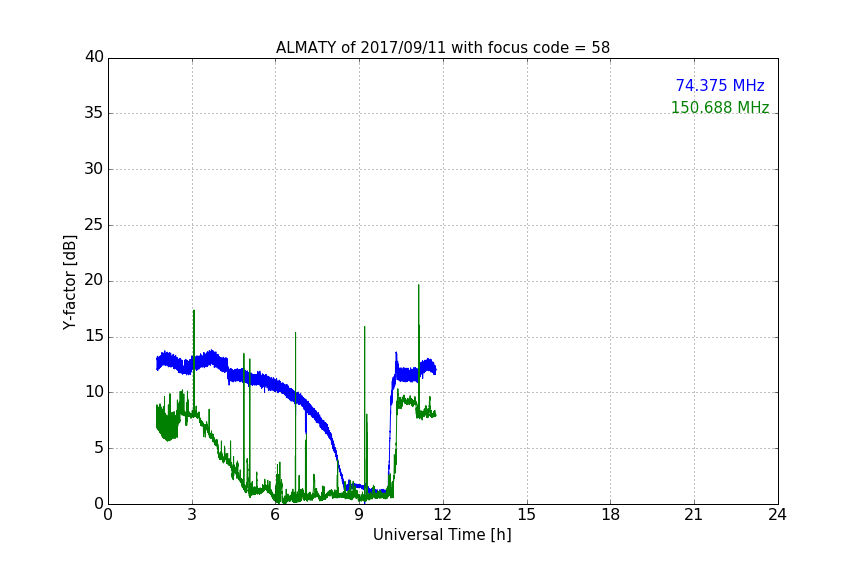Viewport: 864px width, 576px height.
Task: Click the x-axis tick label '18'
Action: (x=610, y=515)
